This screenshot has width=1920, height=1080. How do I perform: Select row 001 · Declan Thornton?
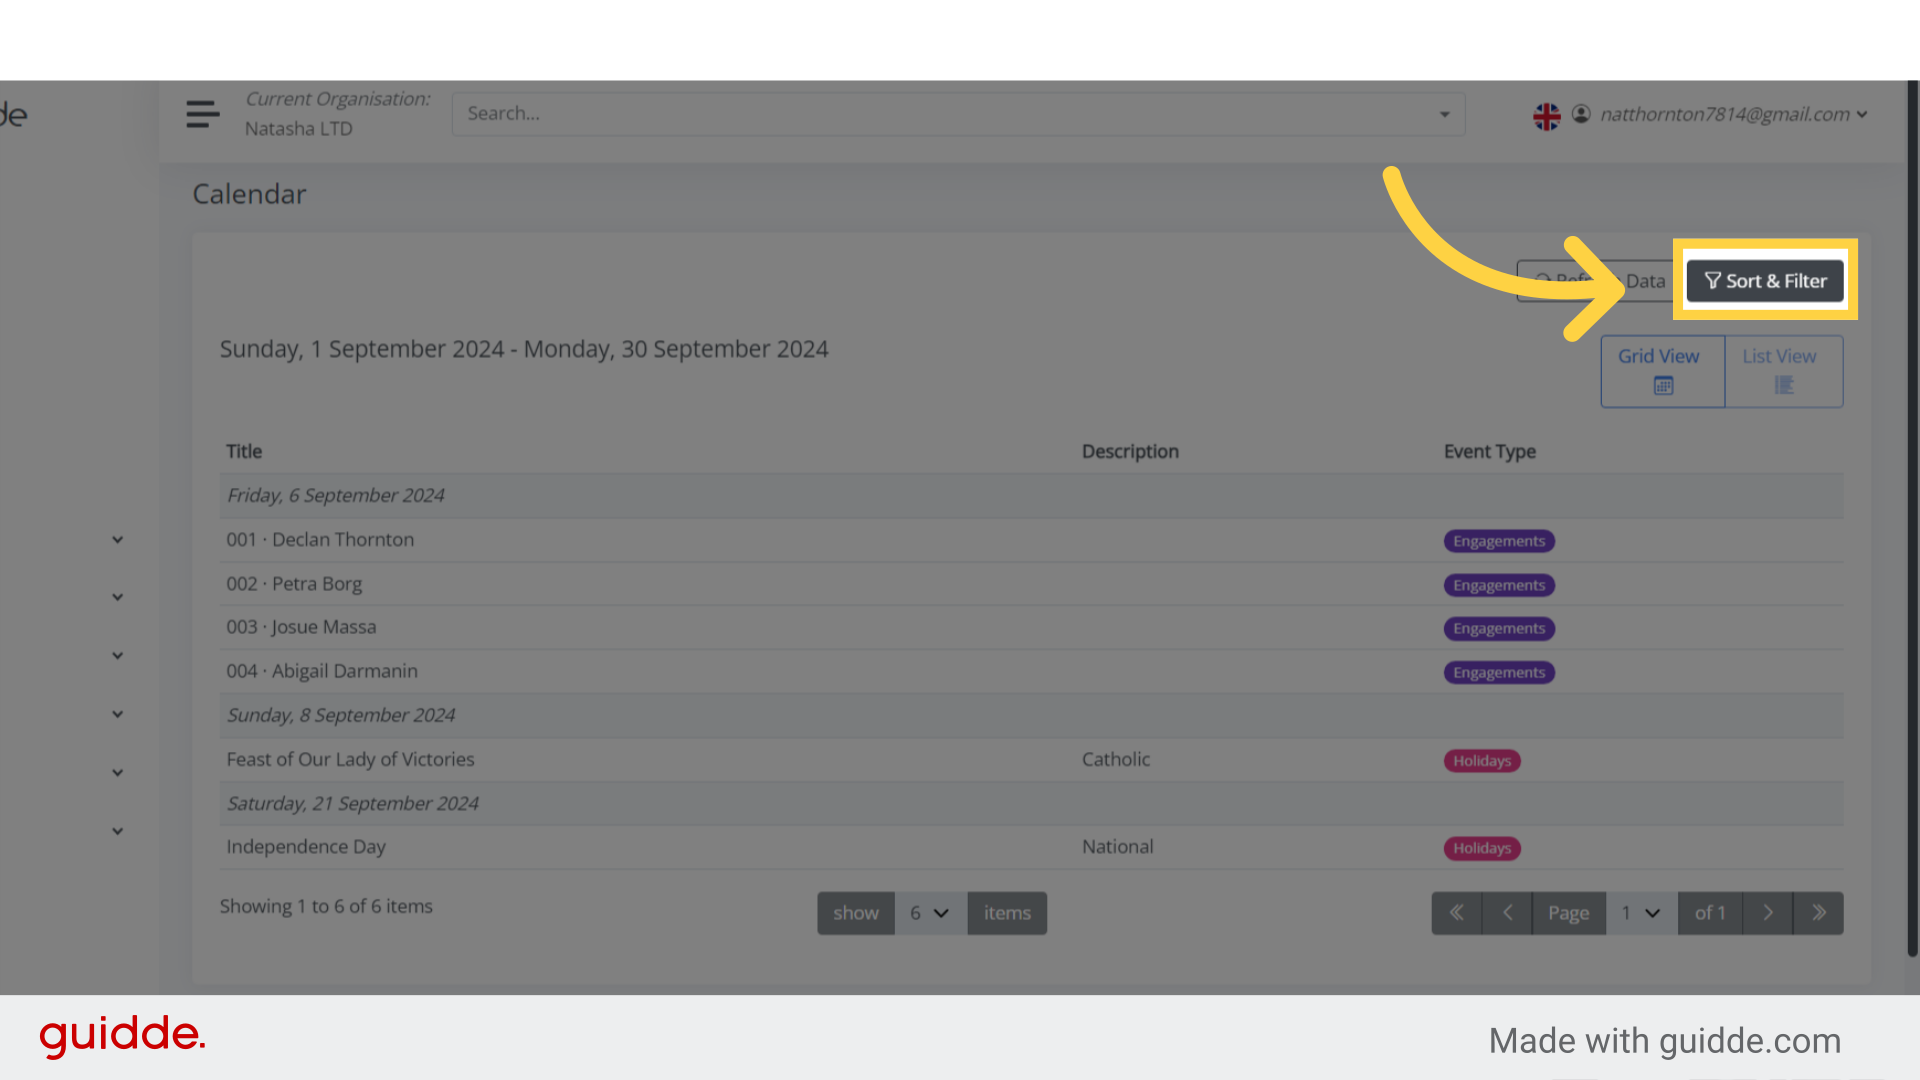click(x=1031, y=540)
